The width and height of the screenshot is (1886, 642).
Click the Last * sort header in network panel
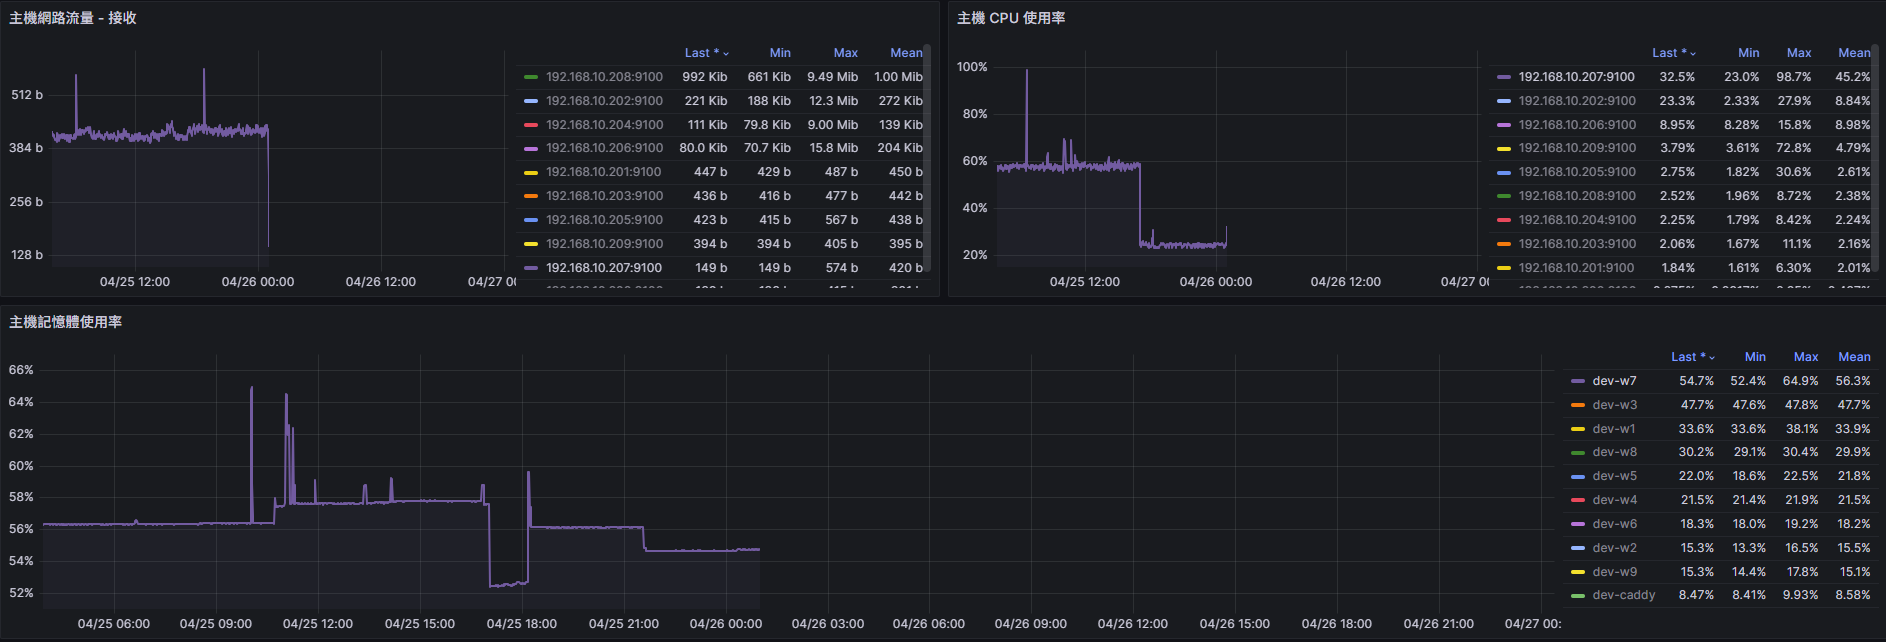[705, 53]
